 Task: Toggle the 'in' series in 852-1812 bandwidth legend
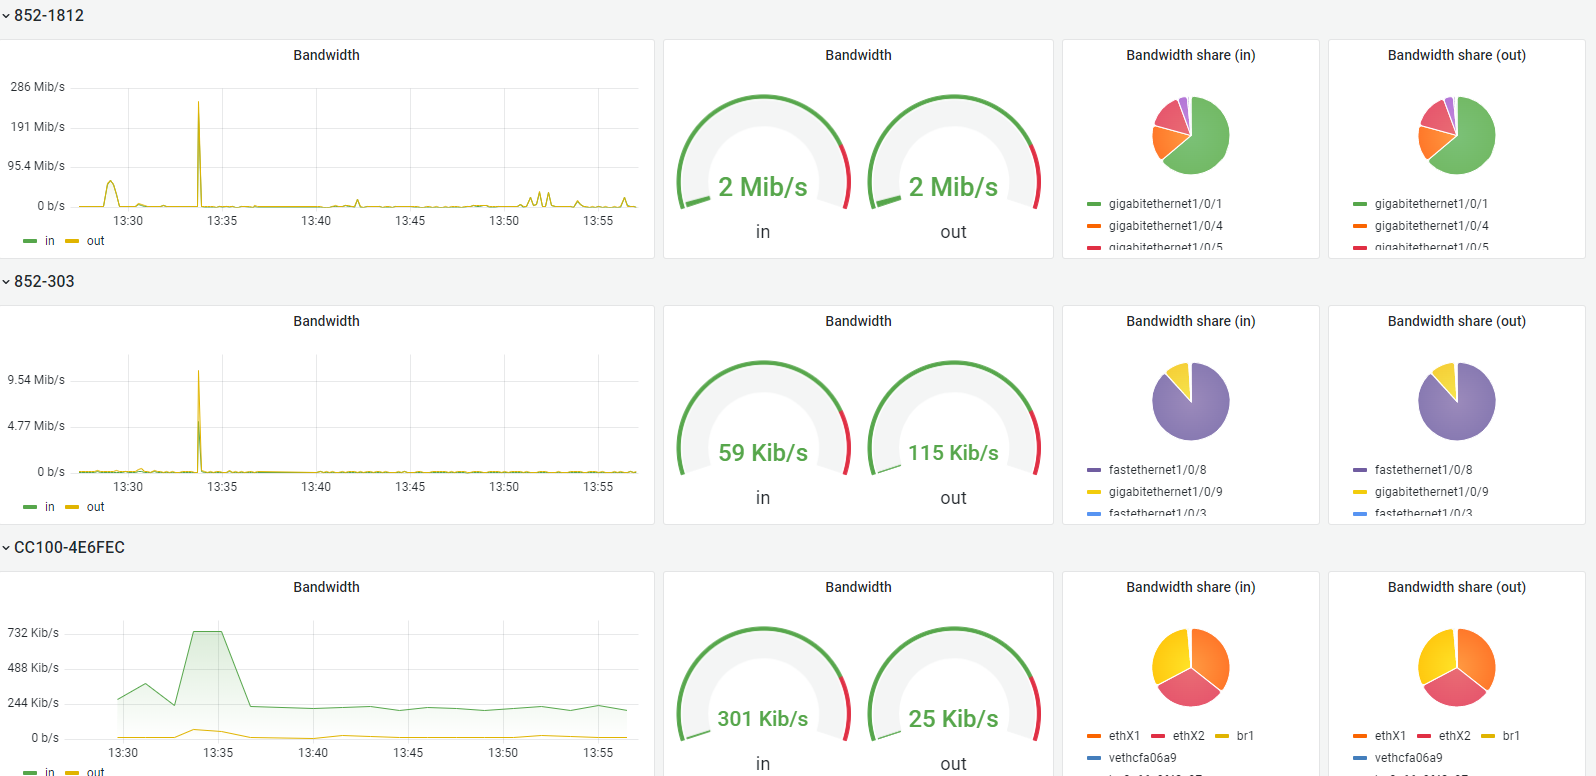pos(39,241)
